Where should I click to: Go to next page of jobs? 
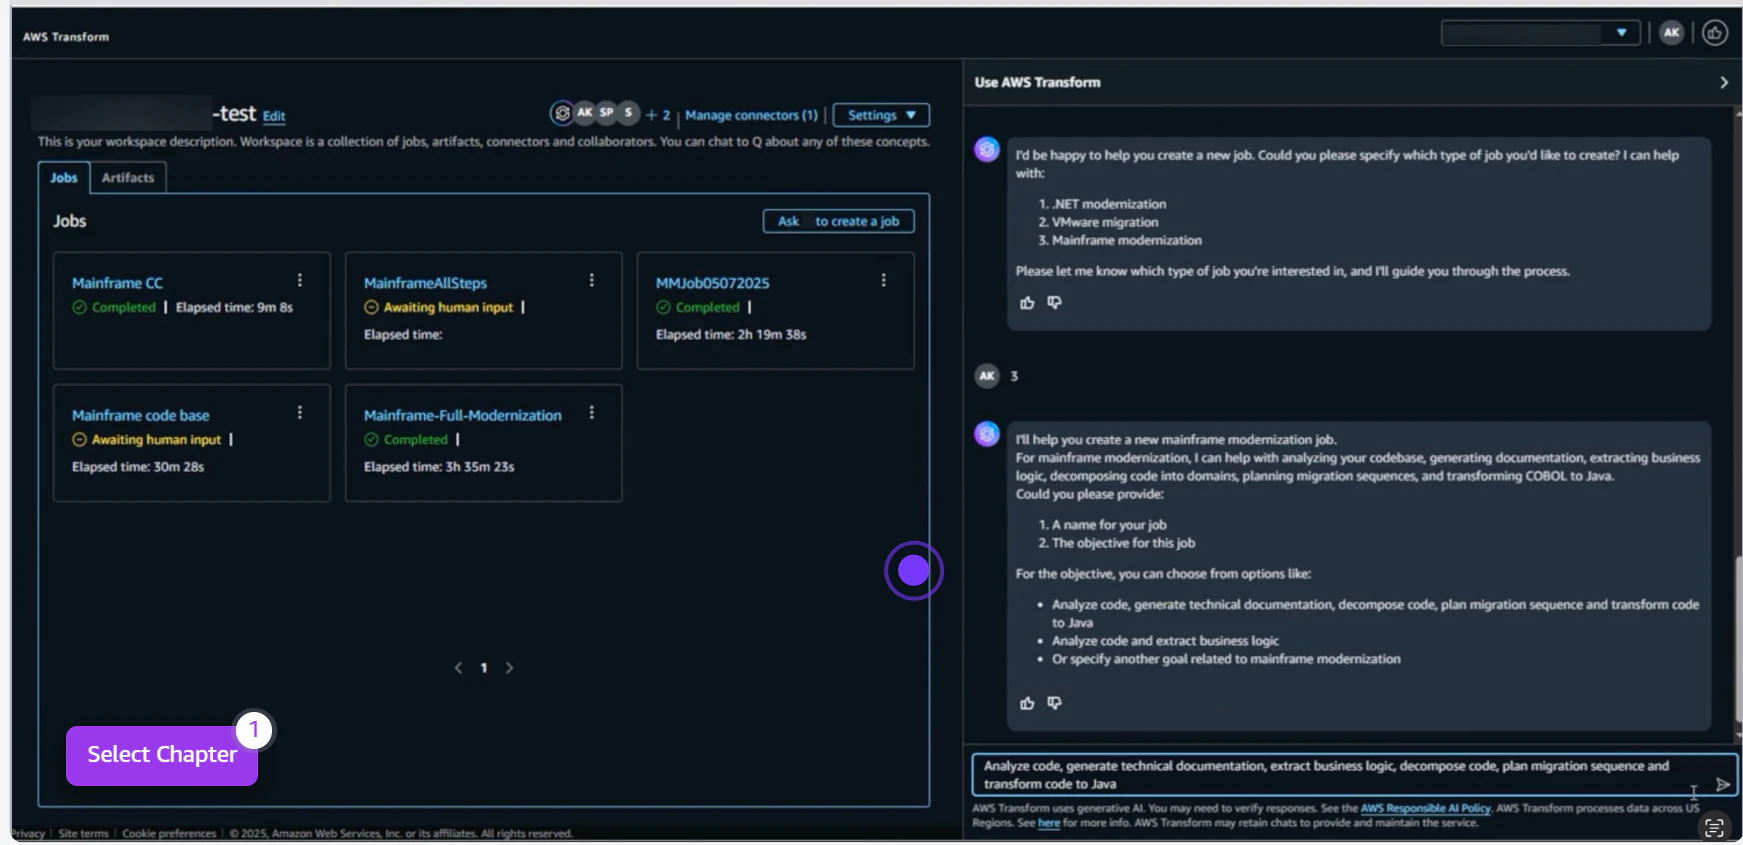(x=509, y=668)
